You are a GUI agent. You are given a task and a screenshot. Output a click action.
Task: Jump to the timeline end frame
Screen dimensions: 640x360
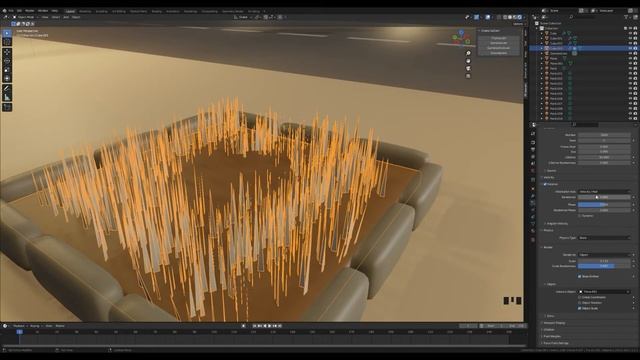280,326
